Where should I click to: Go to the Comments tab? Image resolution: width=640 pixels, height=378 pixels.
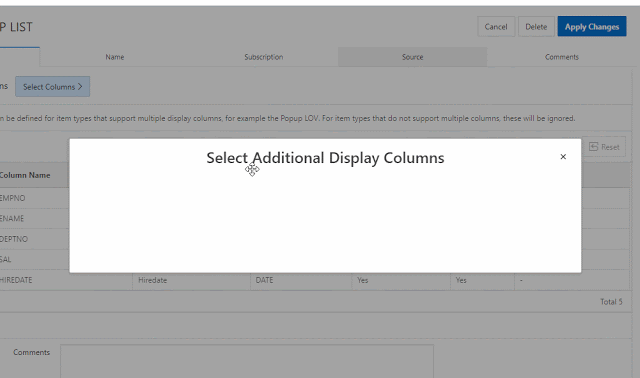(562, 57)
